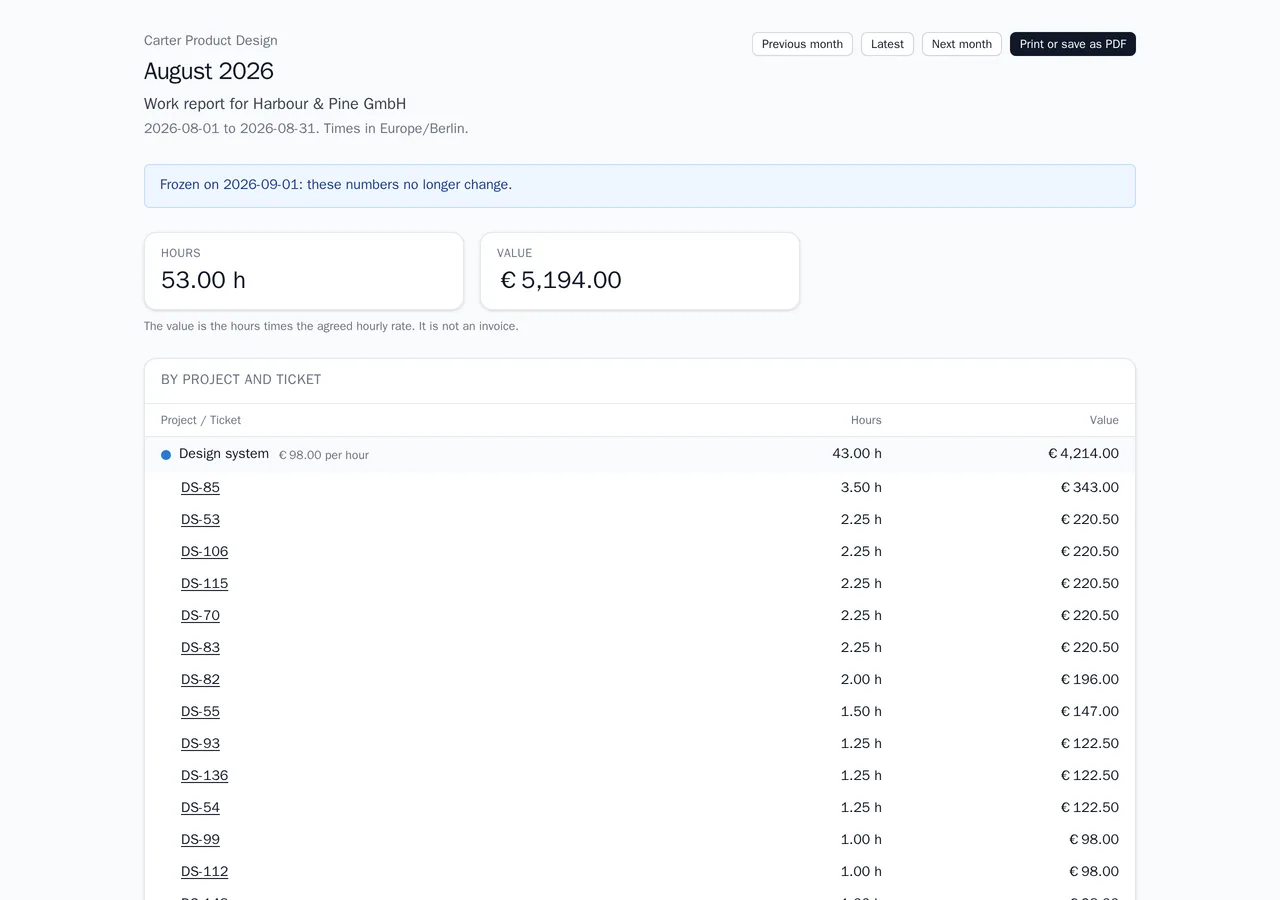
Task: Open ticket DS-85
Action: click(200, 488)
